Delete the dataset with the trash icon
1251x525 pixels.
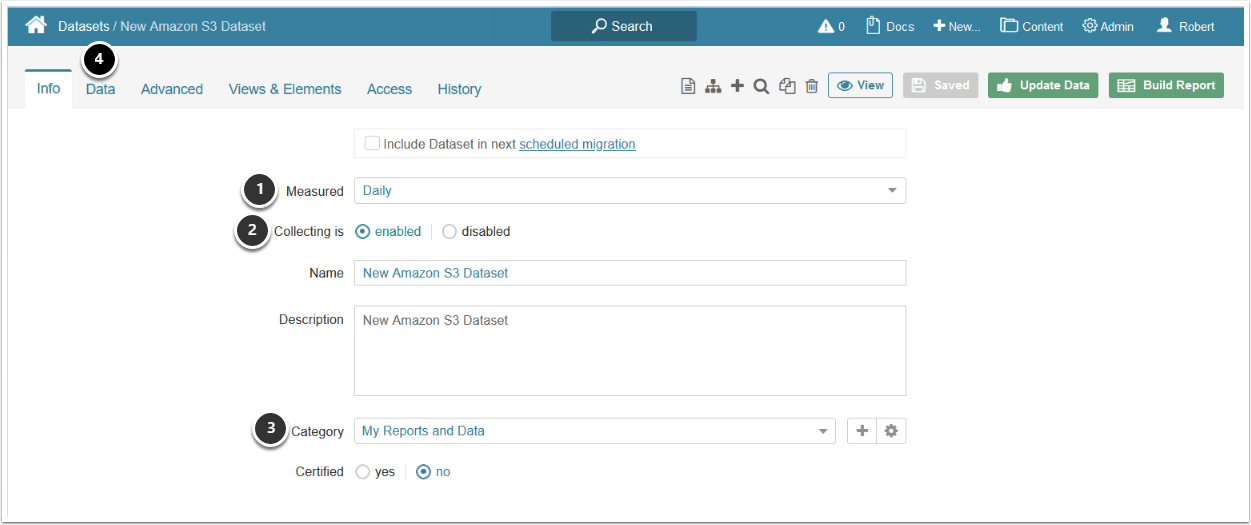coord(812,86)
